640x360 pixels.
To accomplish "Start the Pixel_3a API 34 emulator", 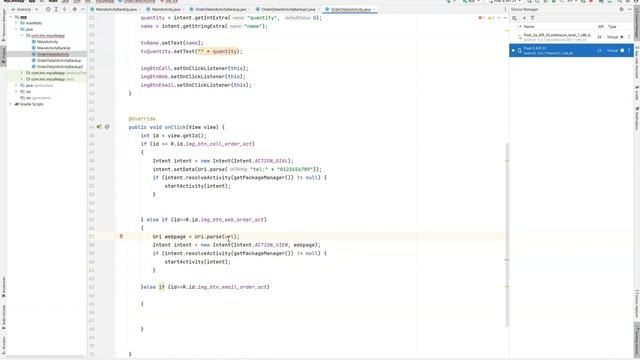I will [x=622, y=37].
